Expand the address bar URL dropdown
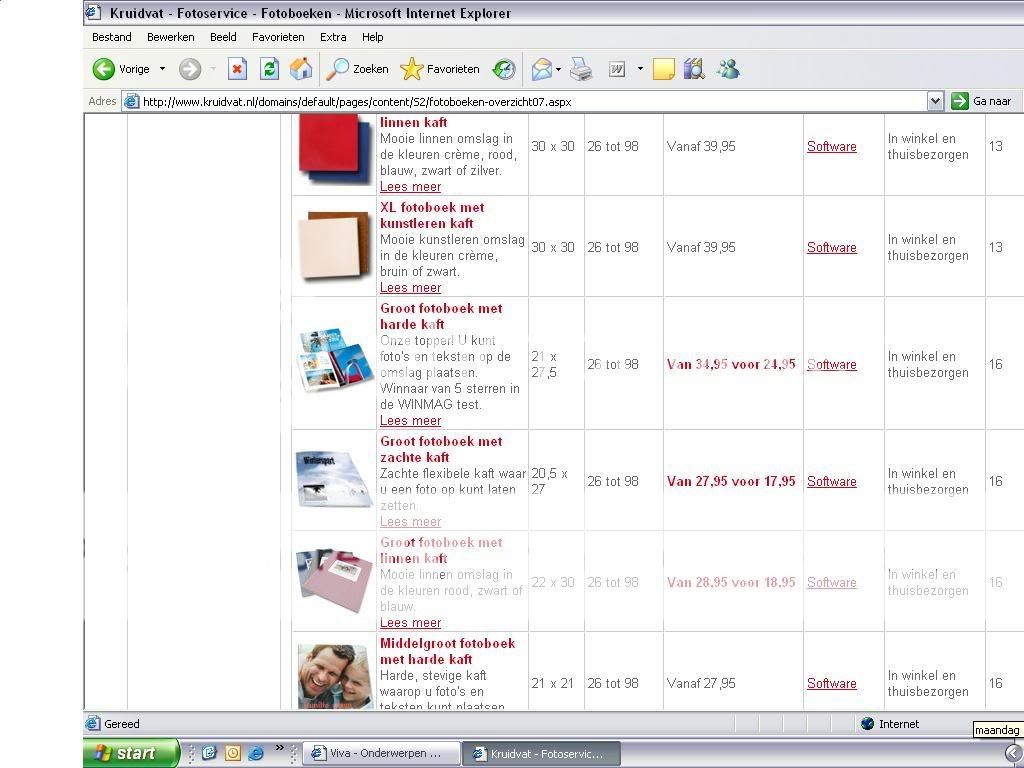This screenshot has height=768, width=1024. click(935, 101)
